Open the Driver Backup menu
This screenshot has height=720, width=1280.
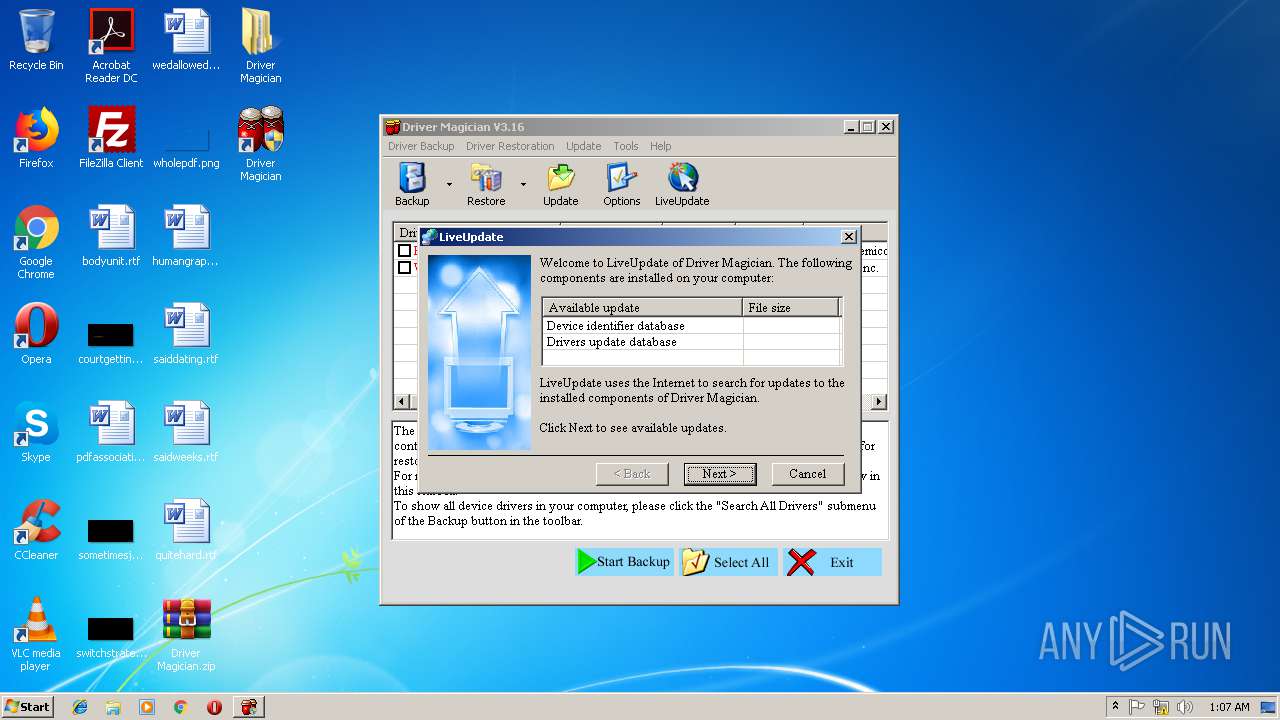point(421,146)
